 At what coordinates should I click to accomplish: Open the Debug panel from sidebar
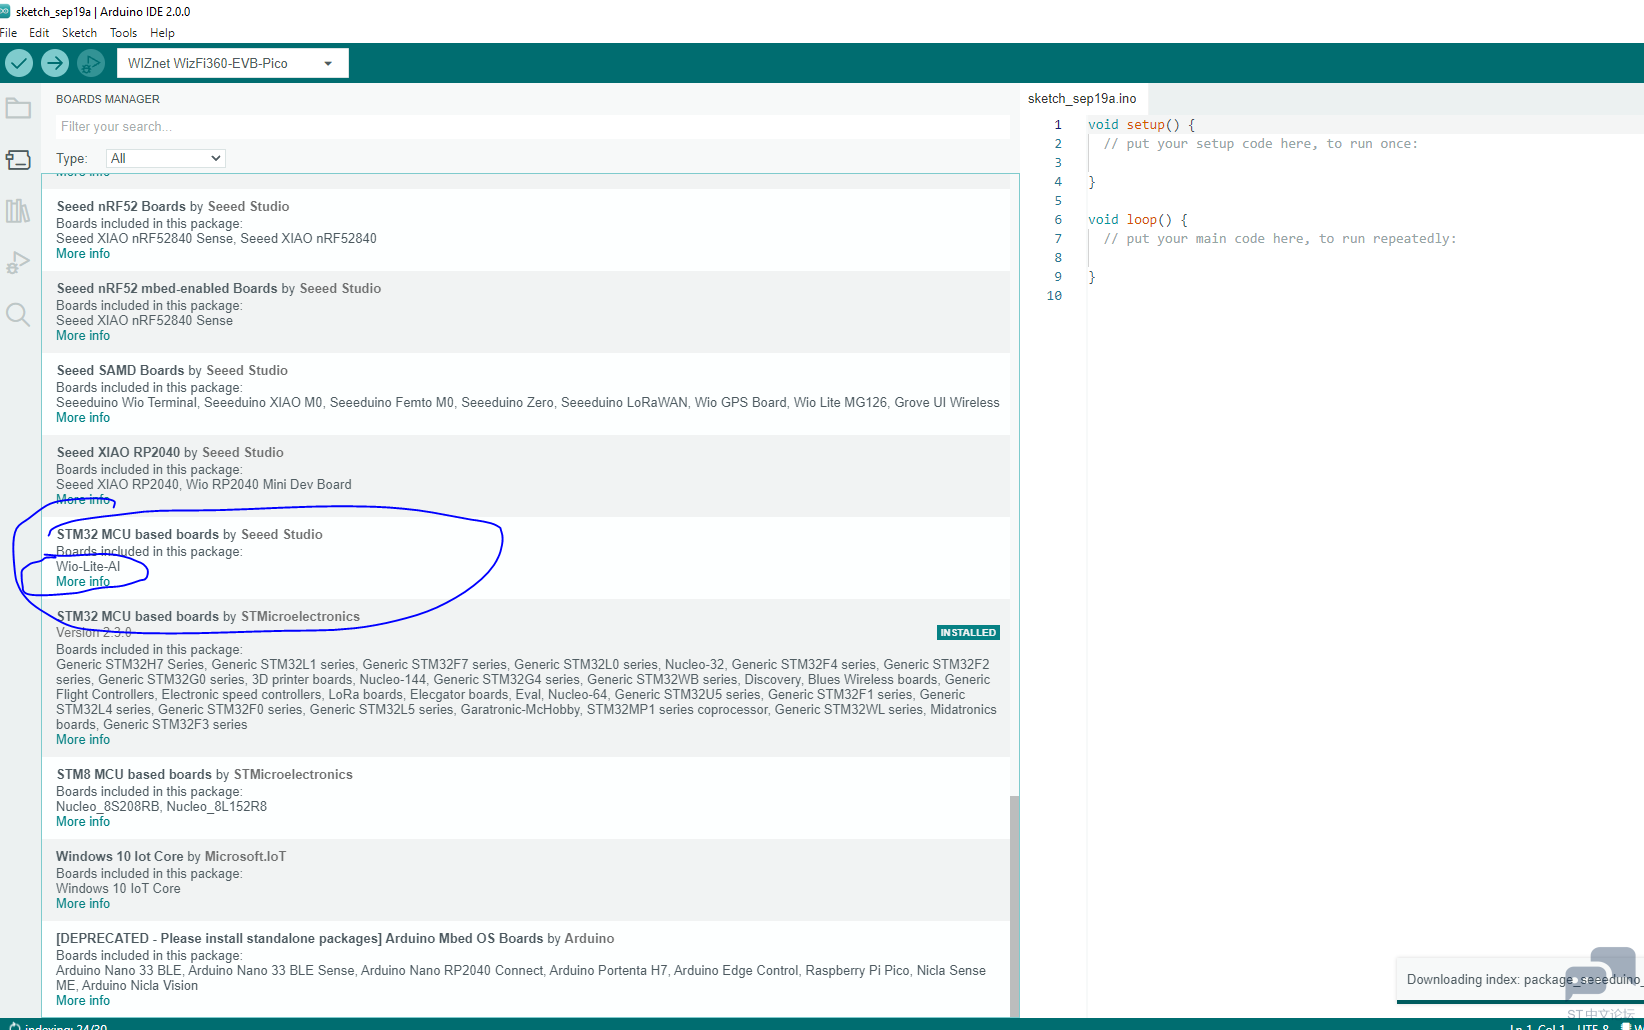18,263
